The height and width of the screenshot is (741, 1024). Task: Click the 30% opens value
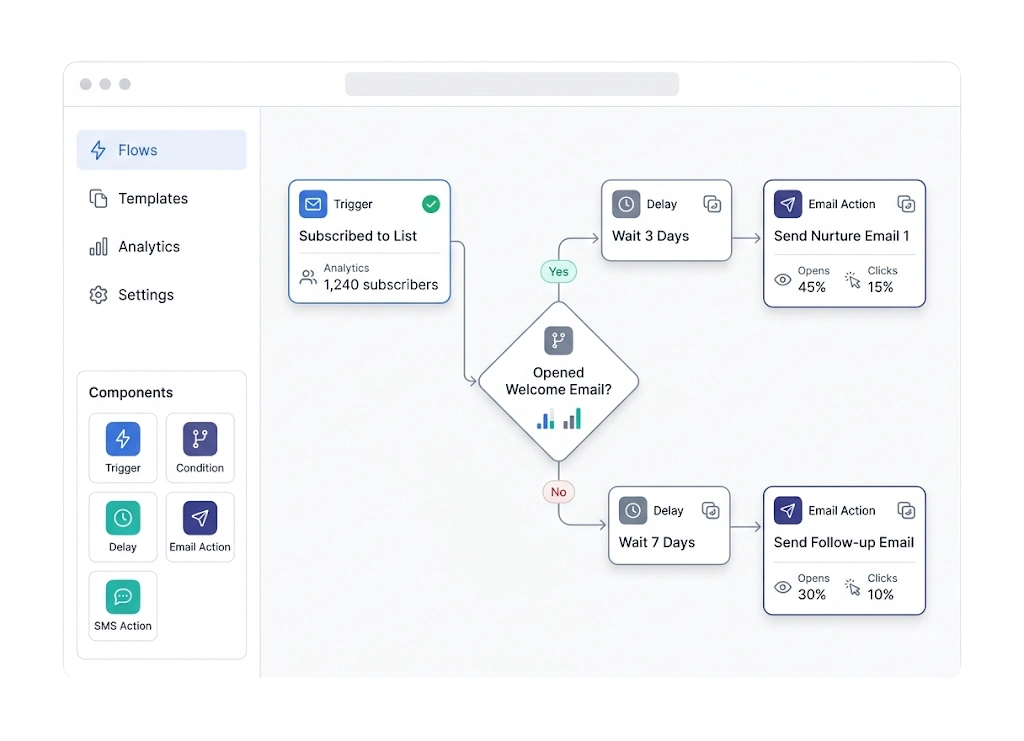click(812, 594)
